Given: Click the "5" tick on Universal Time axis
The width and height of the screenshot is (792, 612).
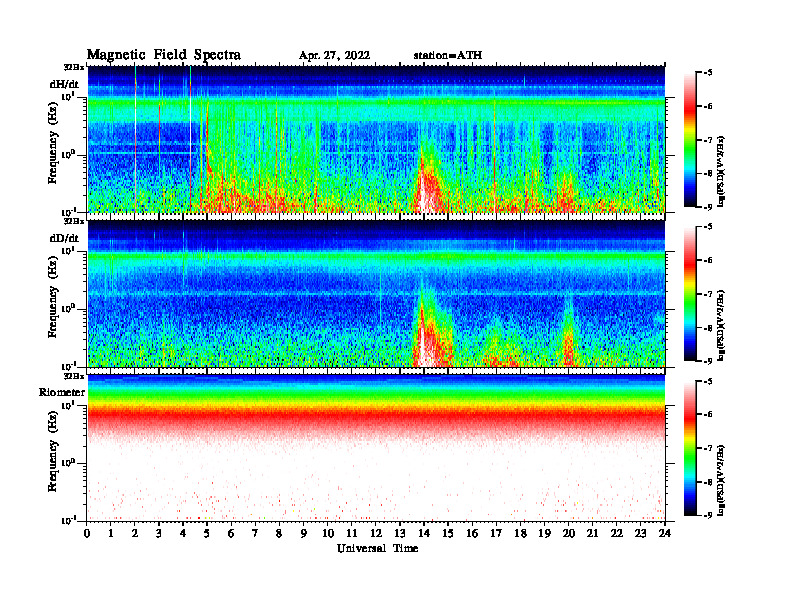Looking at the screenshot, I should pos(207,533).
